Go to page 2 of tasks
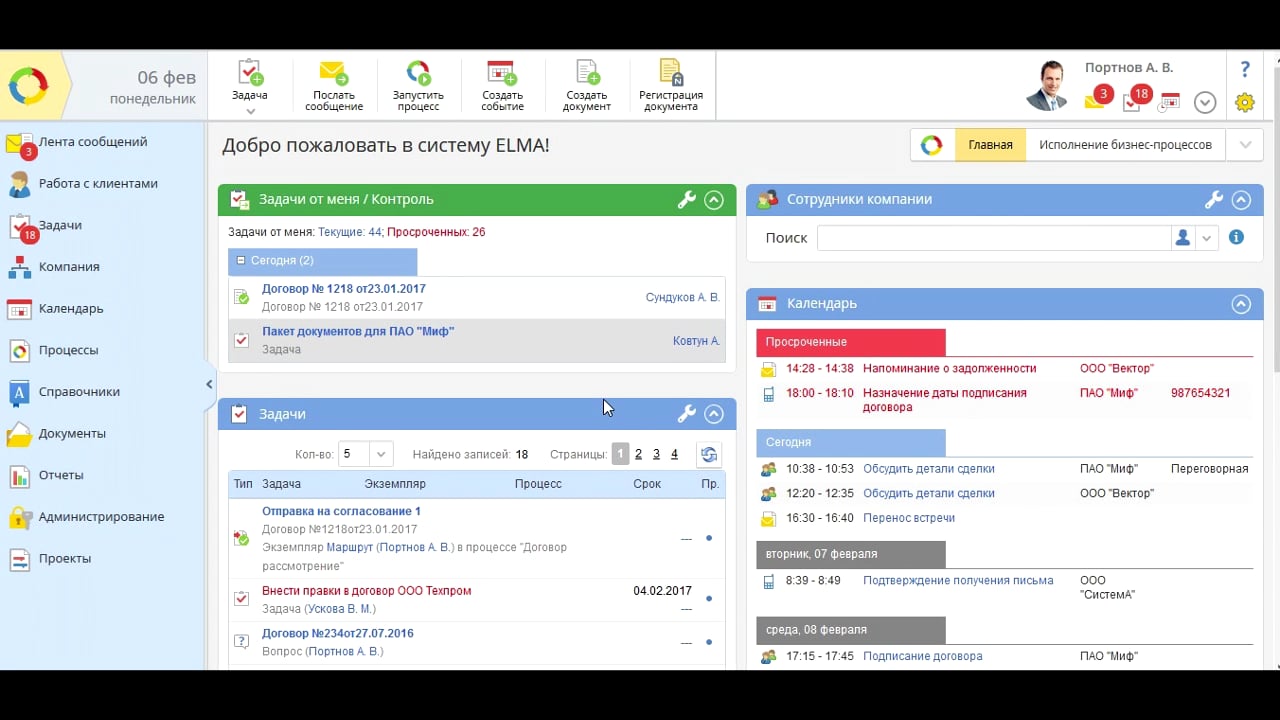Image resolution: width=1280 pixels, height=720 pixels. click(x=638, y=454)
